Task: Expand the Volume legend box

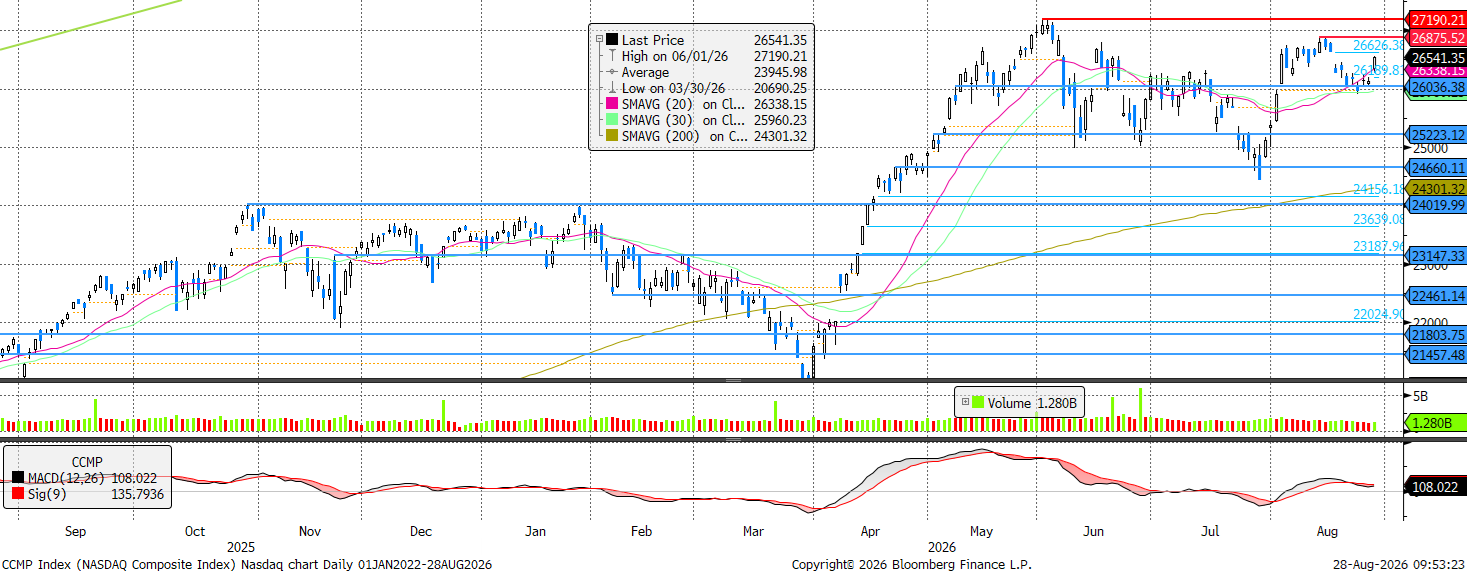Action: pos(965,402)
